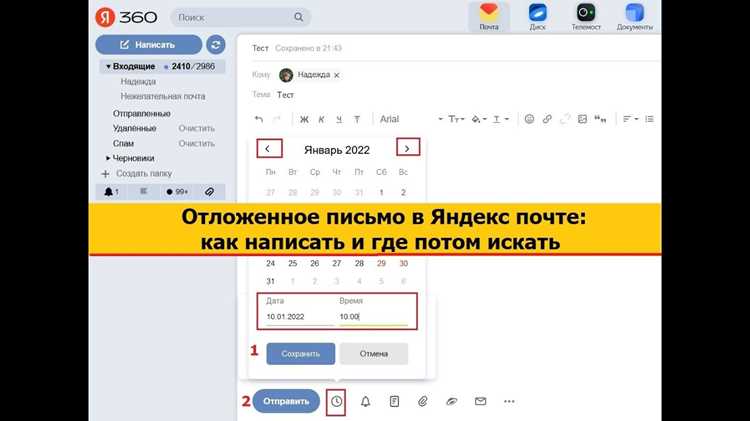Collapse the Входящие folder triangle
The width and height of the screenshot is (750, 421).
(x=108, y=66)
